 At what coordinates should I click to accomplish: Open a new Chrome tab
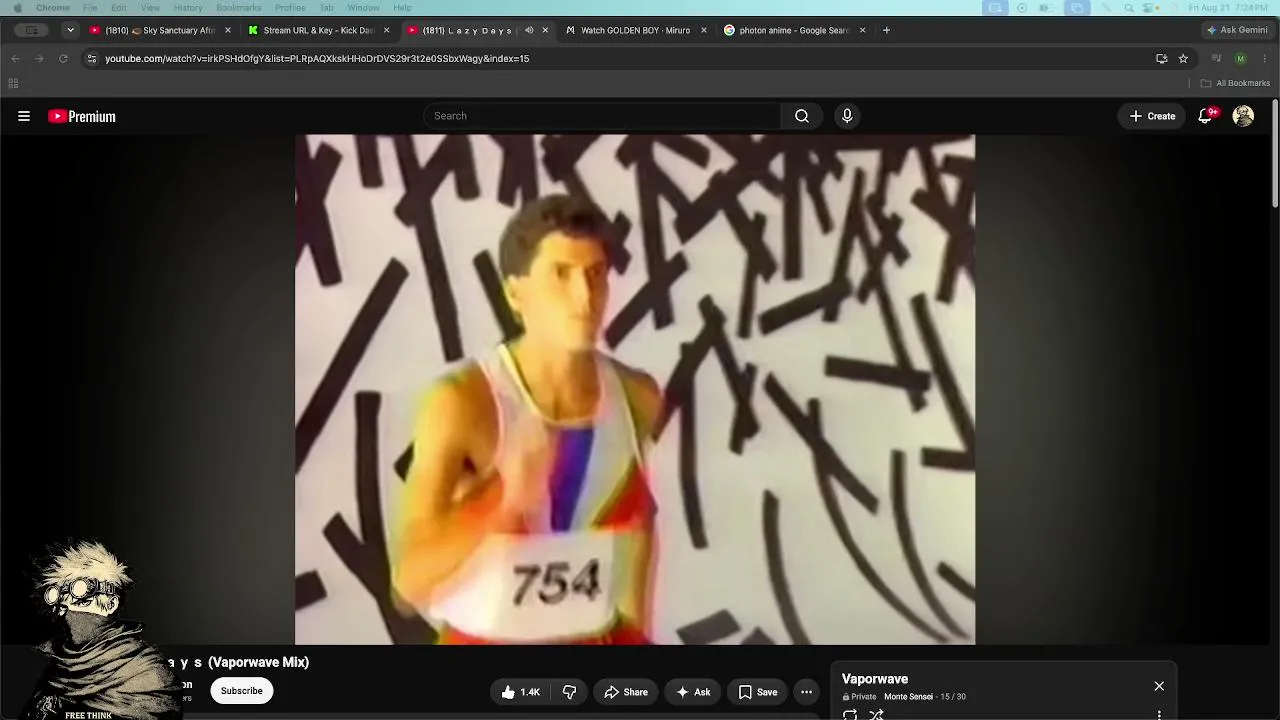coord(886,30)
